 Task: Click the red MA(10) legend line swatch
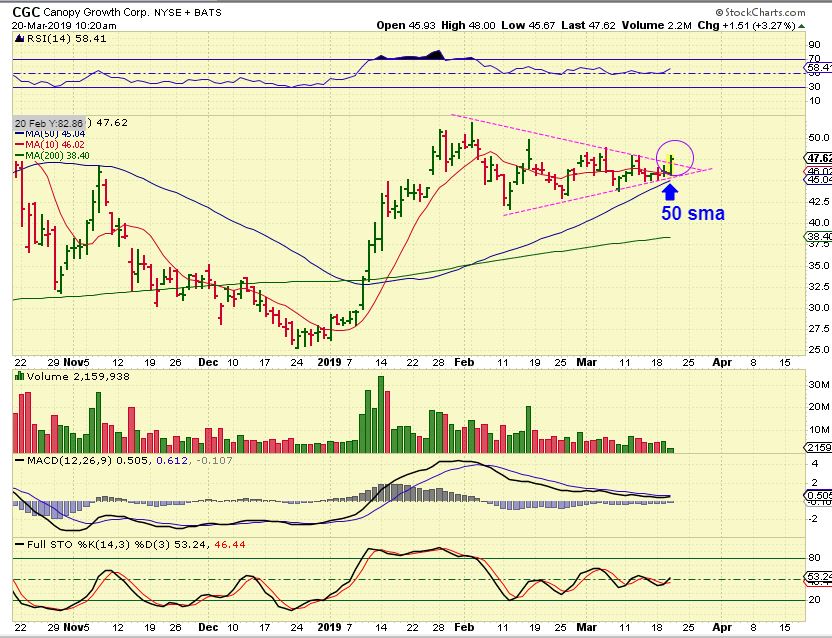[19, 144]
